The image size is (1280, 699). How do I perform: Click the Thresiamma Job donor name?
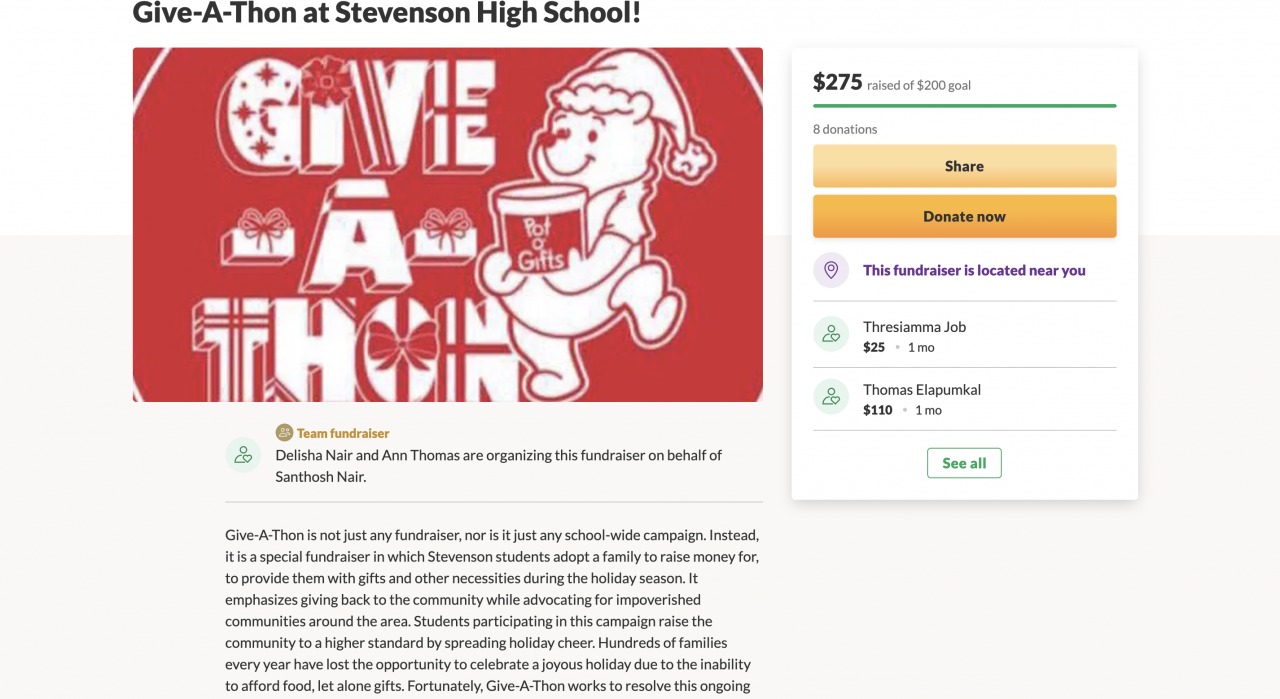914,327
